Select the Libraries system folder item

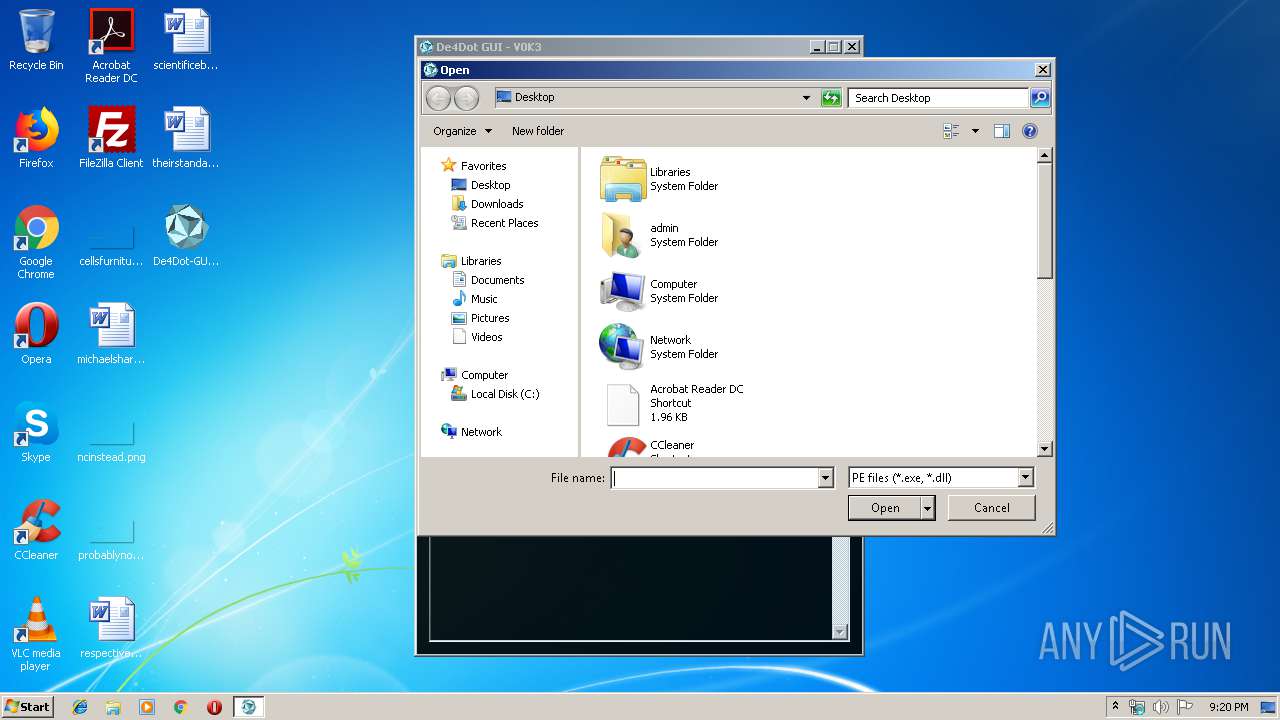tap(660, 179)
